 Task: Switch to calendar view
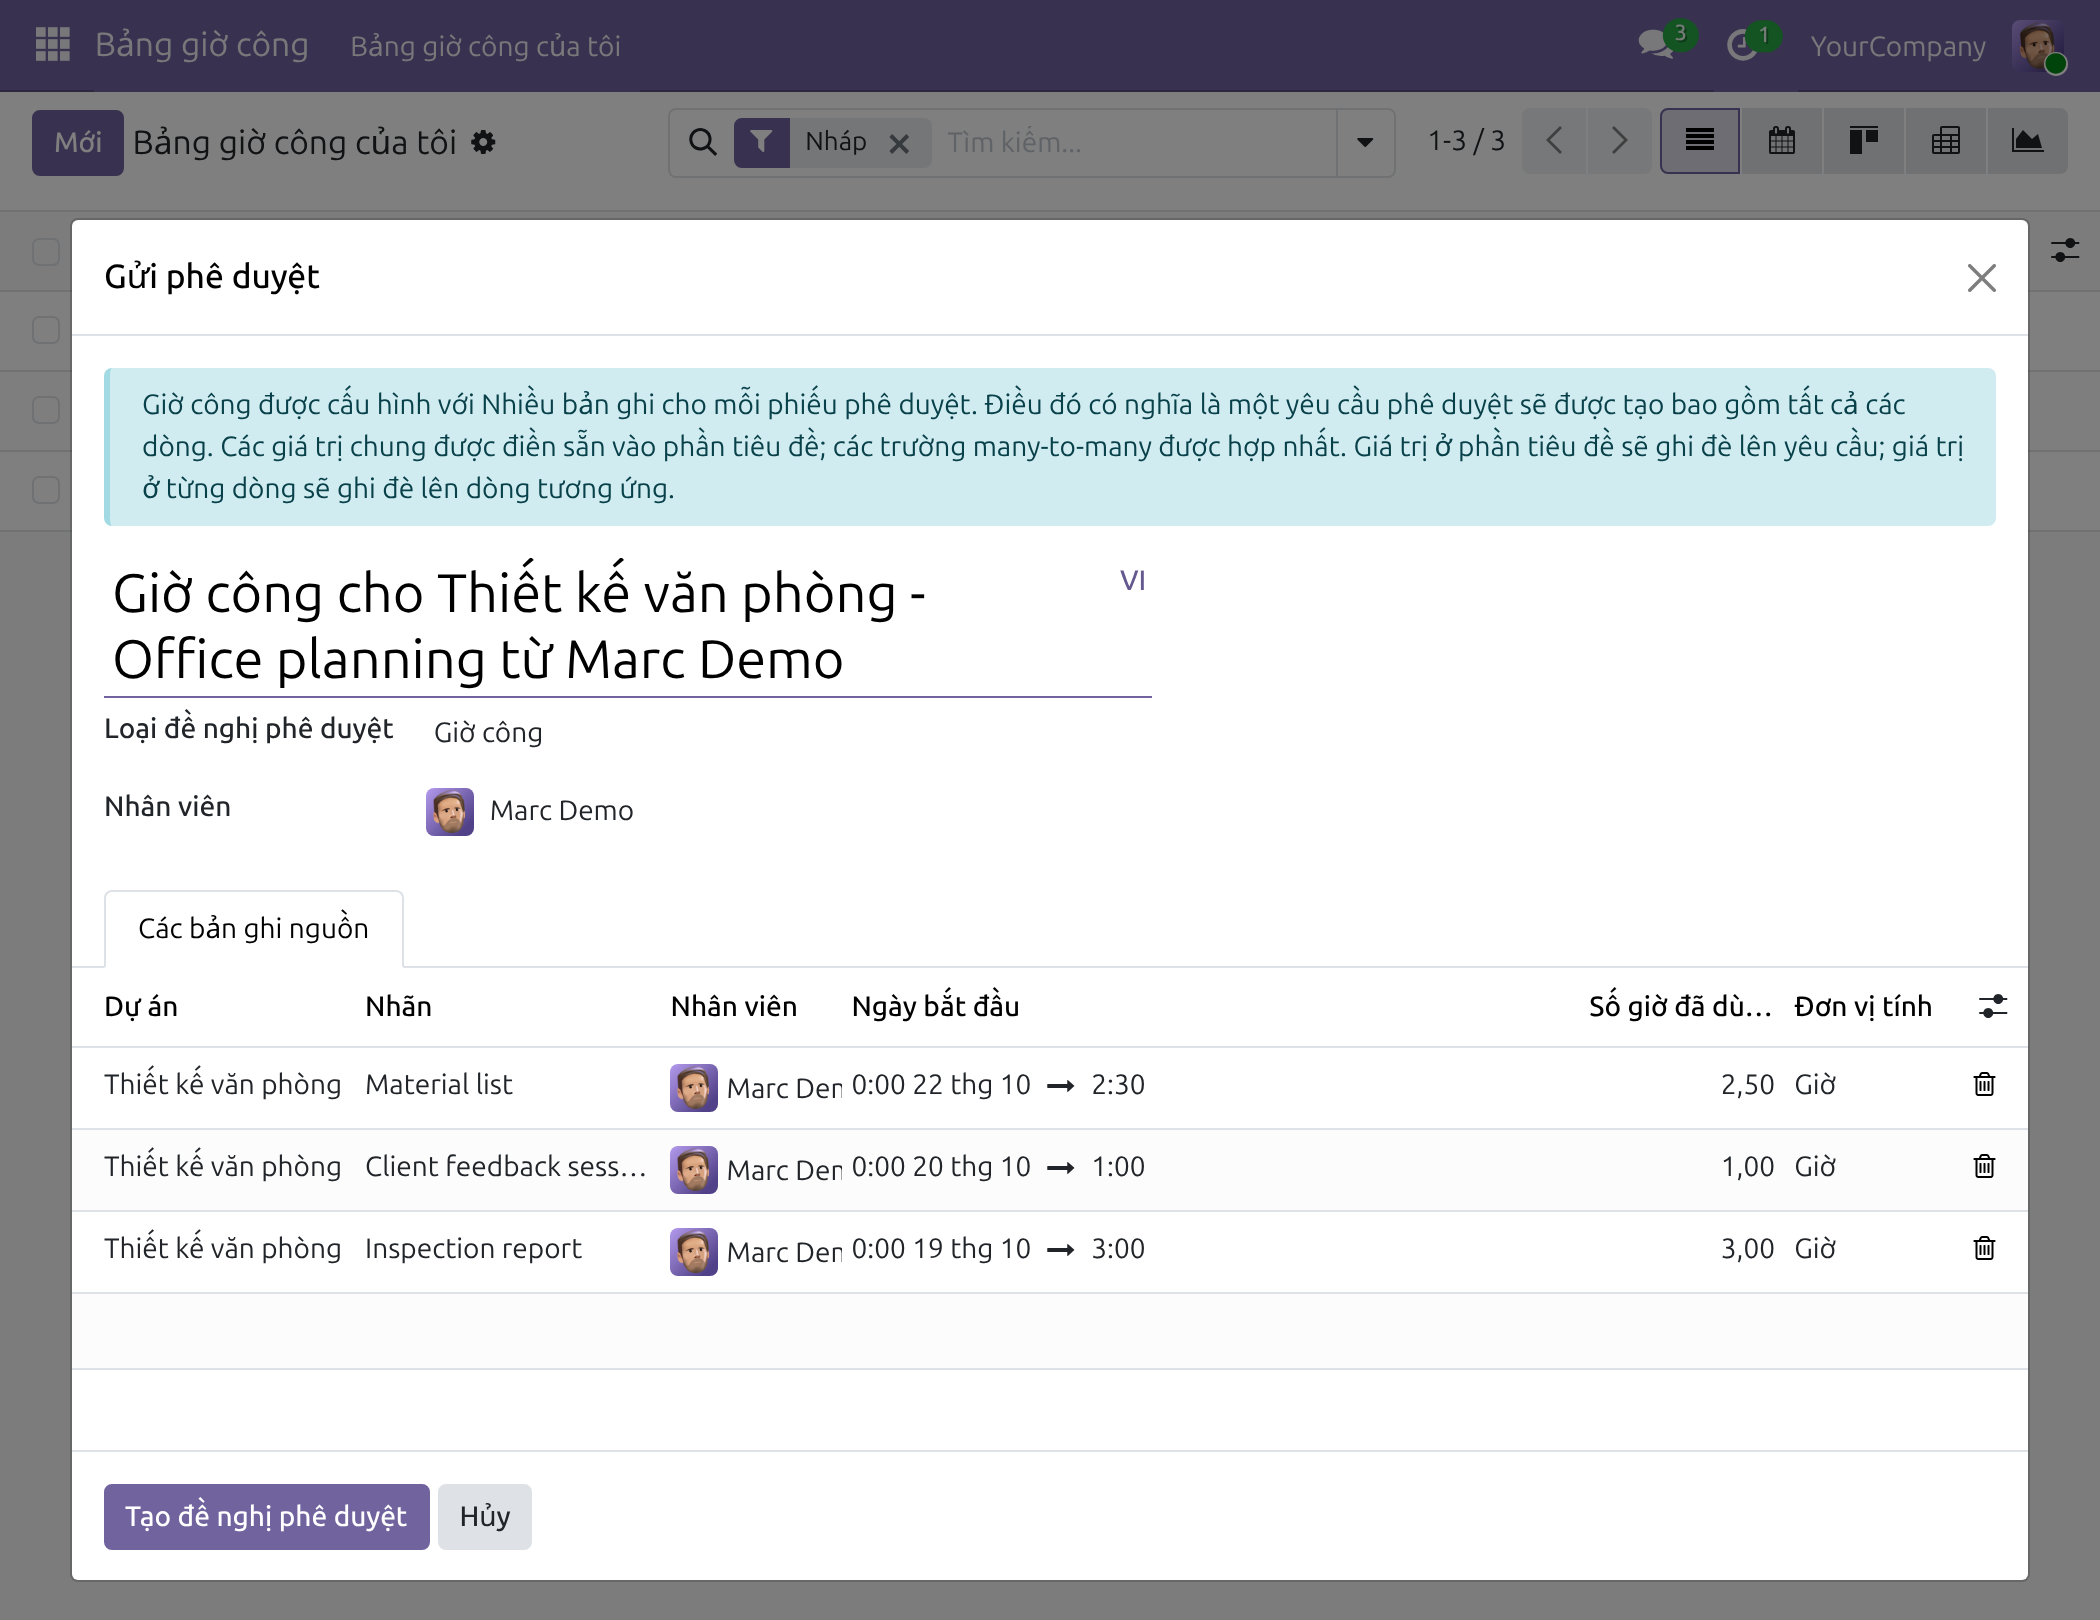pos(1782,141)
